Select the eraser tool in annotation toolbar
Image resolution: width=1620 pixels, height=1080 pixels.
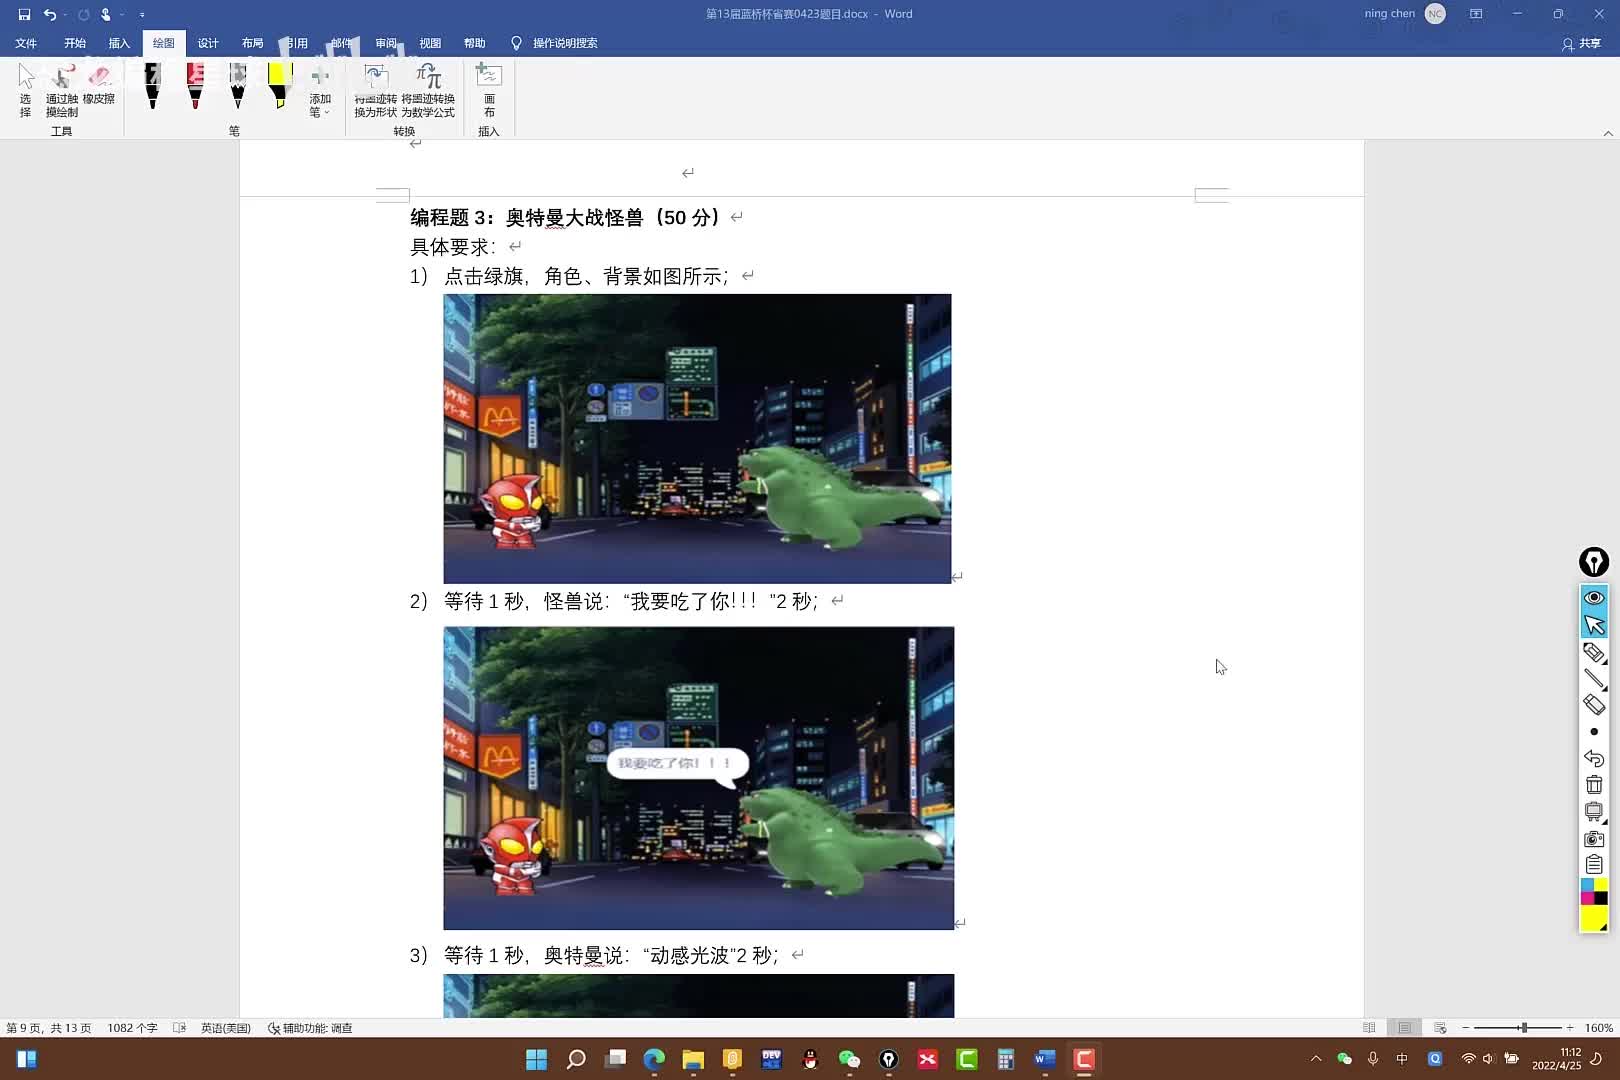coord(1594,705)
